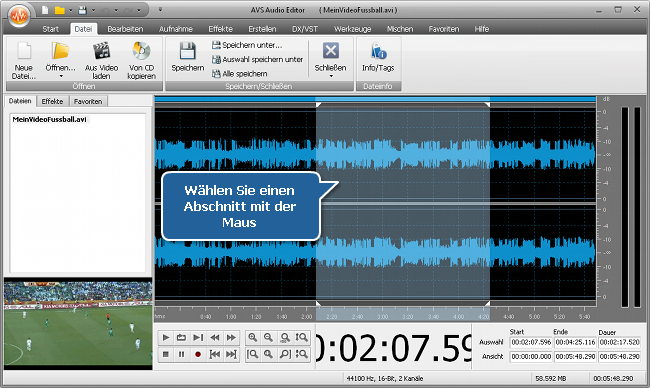Image resolution: width=650 pixels, height=388 pixels.
Task: Choose Alle speichern in the ribbon
Action: click(240, 74)
